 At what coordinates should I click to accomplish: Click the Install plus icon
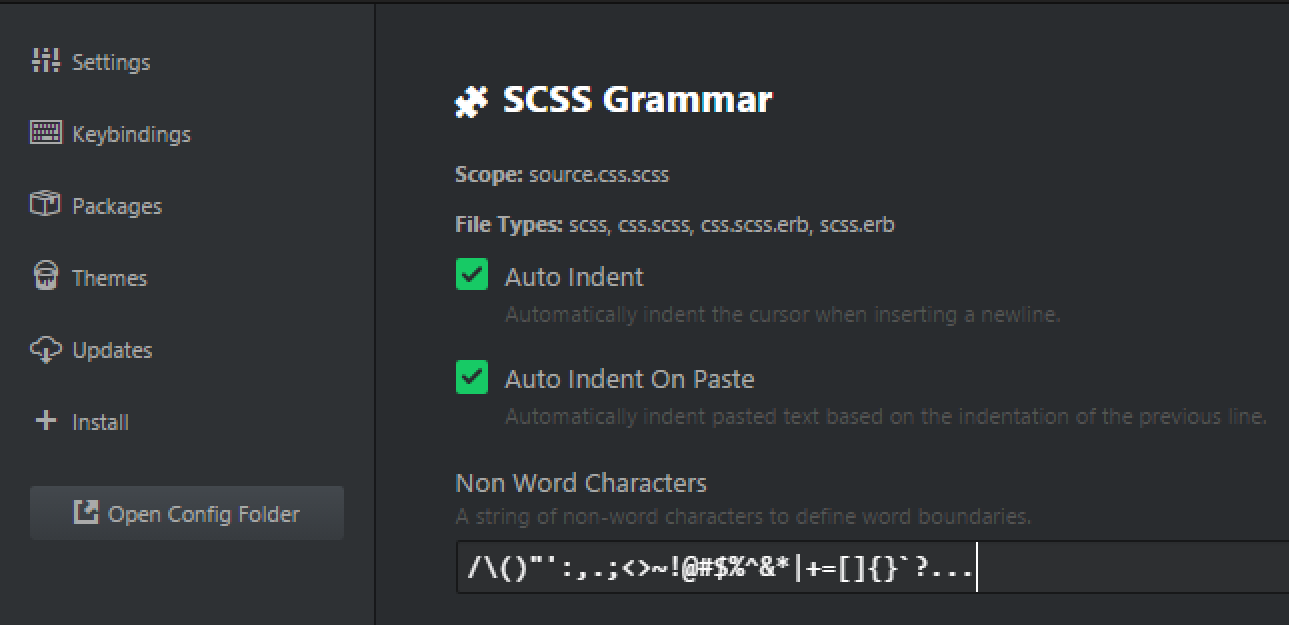(x=46, y=421)
